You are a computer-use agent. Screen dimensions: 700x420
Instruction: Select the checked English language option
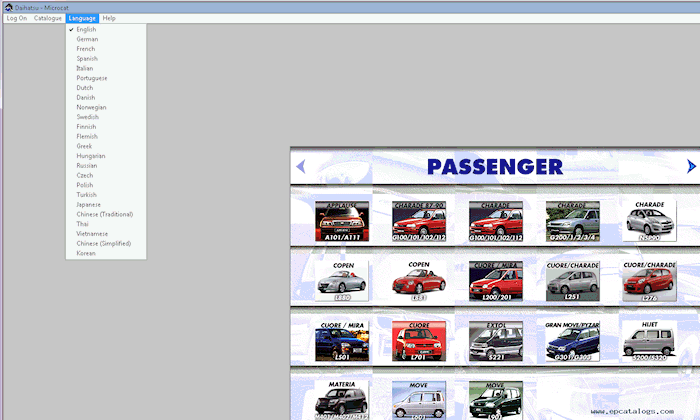tap(86, 30)
